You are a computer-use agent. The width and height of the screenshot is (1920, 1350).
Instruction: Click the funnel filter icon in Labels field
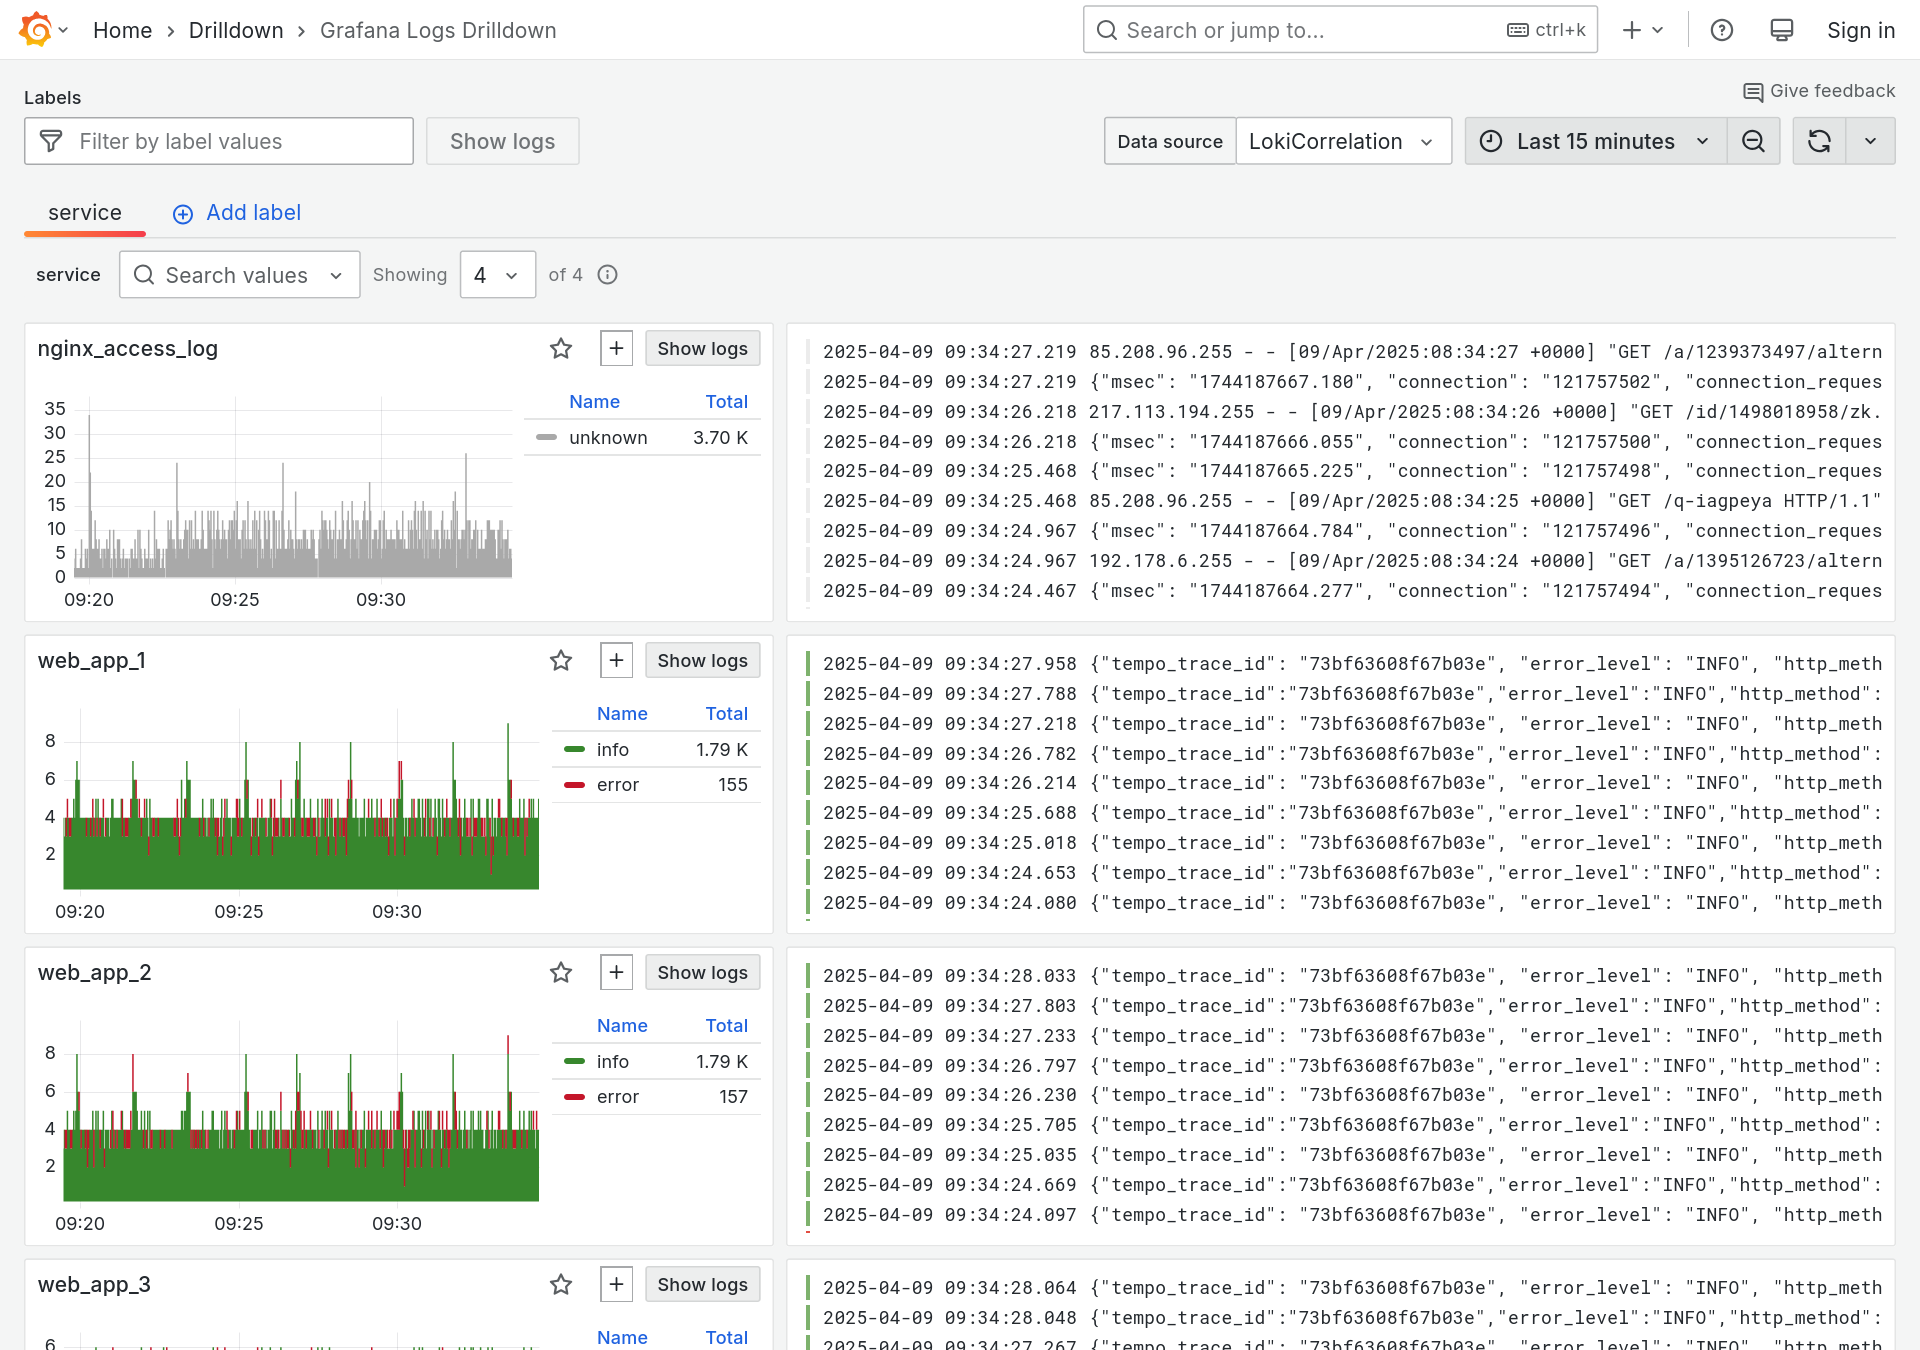(51, 141)
